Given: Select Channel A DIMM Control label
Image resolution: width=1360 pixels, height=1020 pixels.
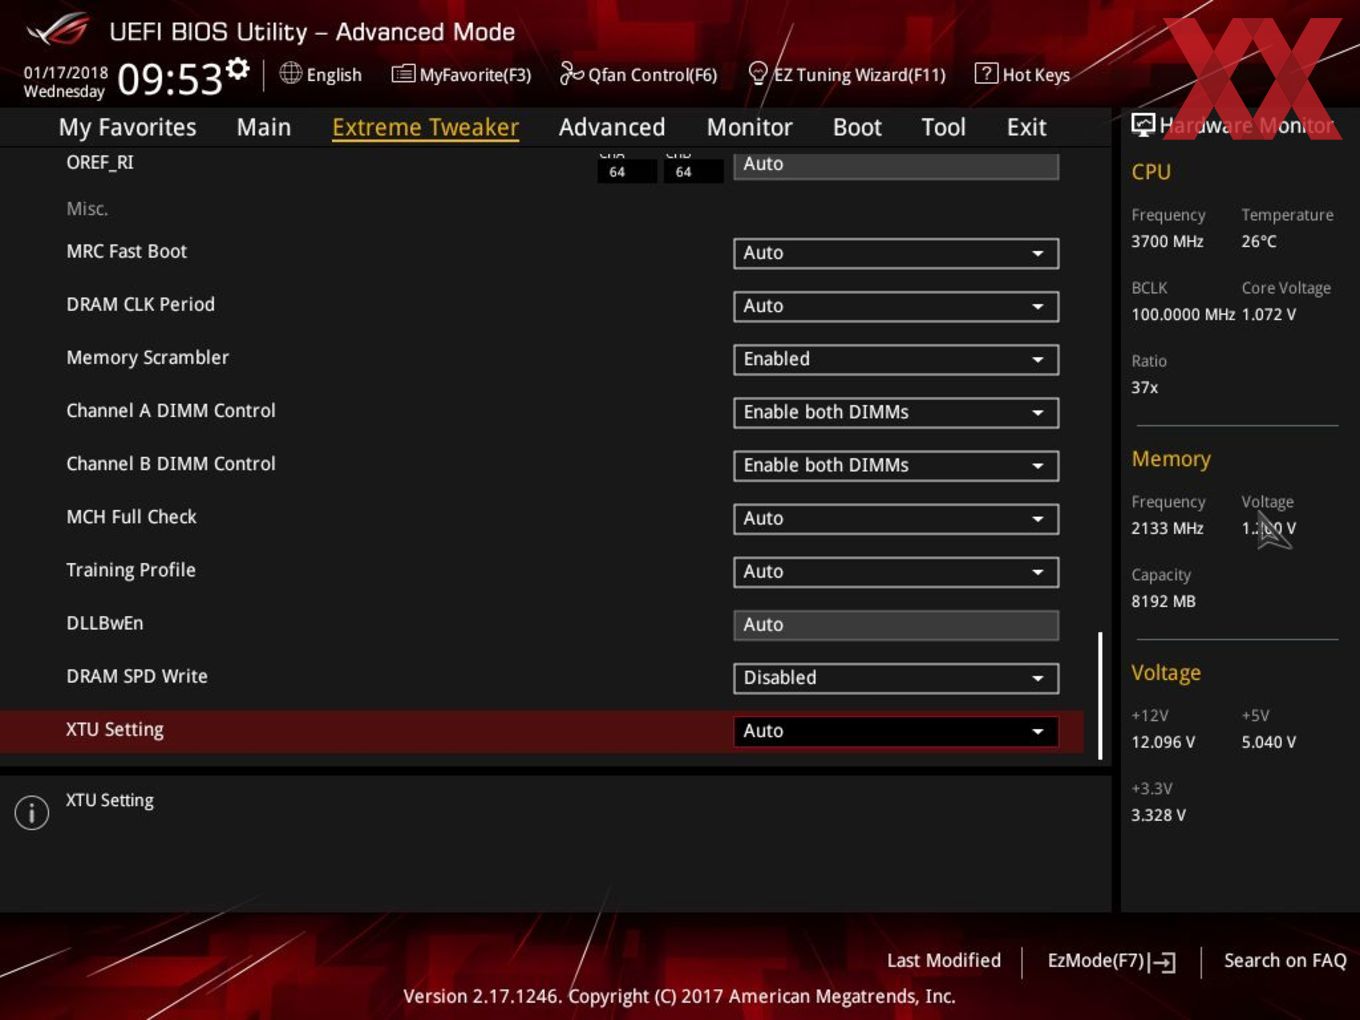Looking at the screenshot, I should [x=170, y=410].
